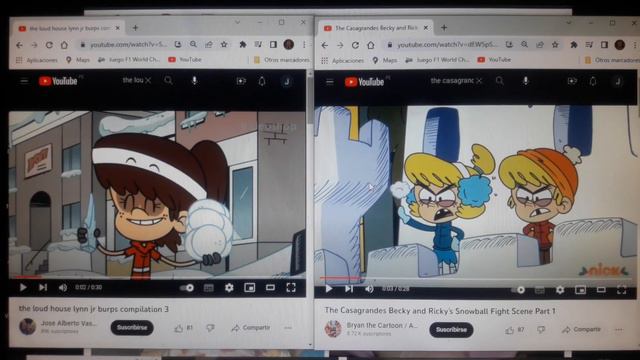Reload page in left Chrome window
Screen dimensions: 640x360
click(49, 45)
